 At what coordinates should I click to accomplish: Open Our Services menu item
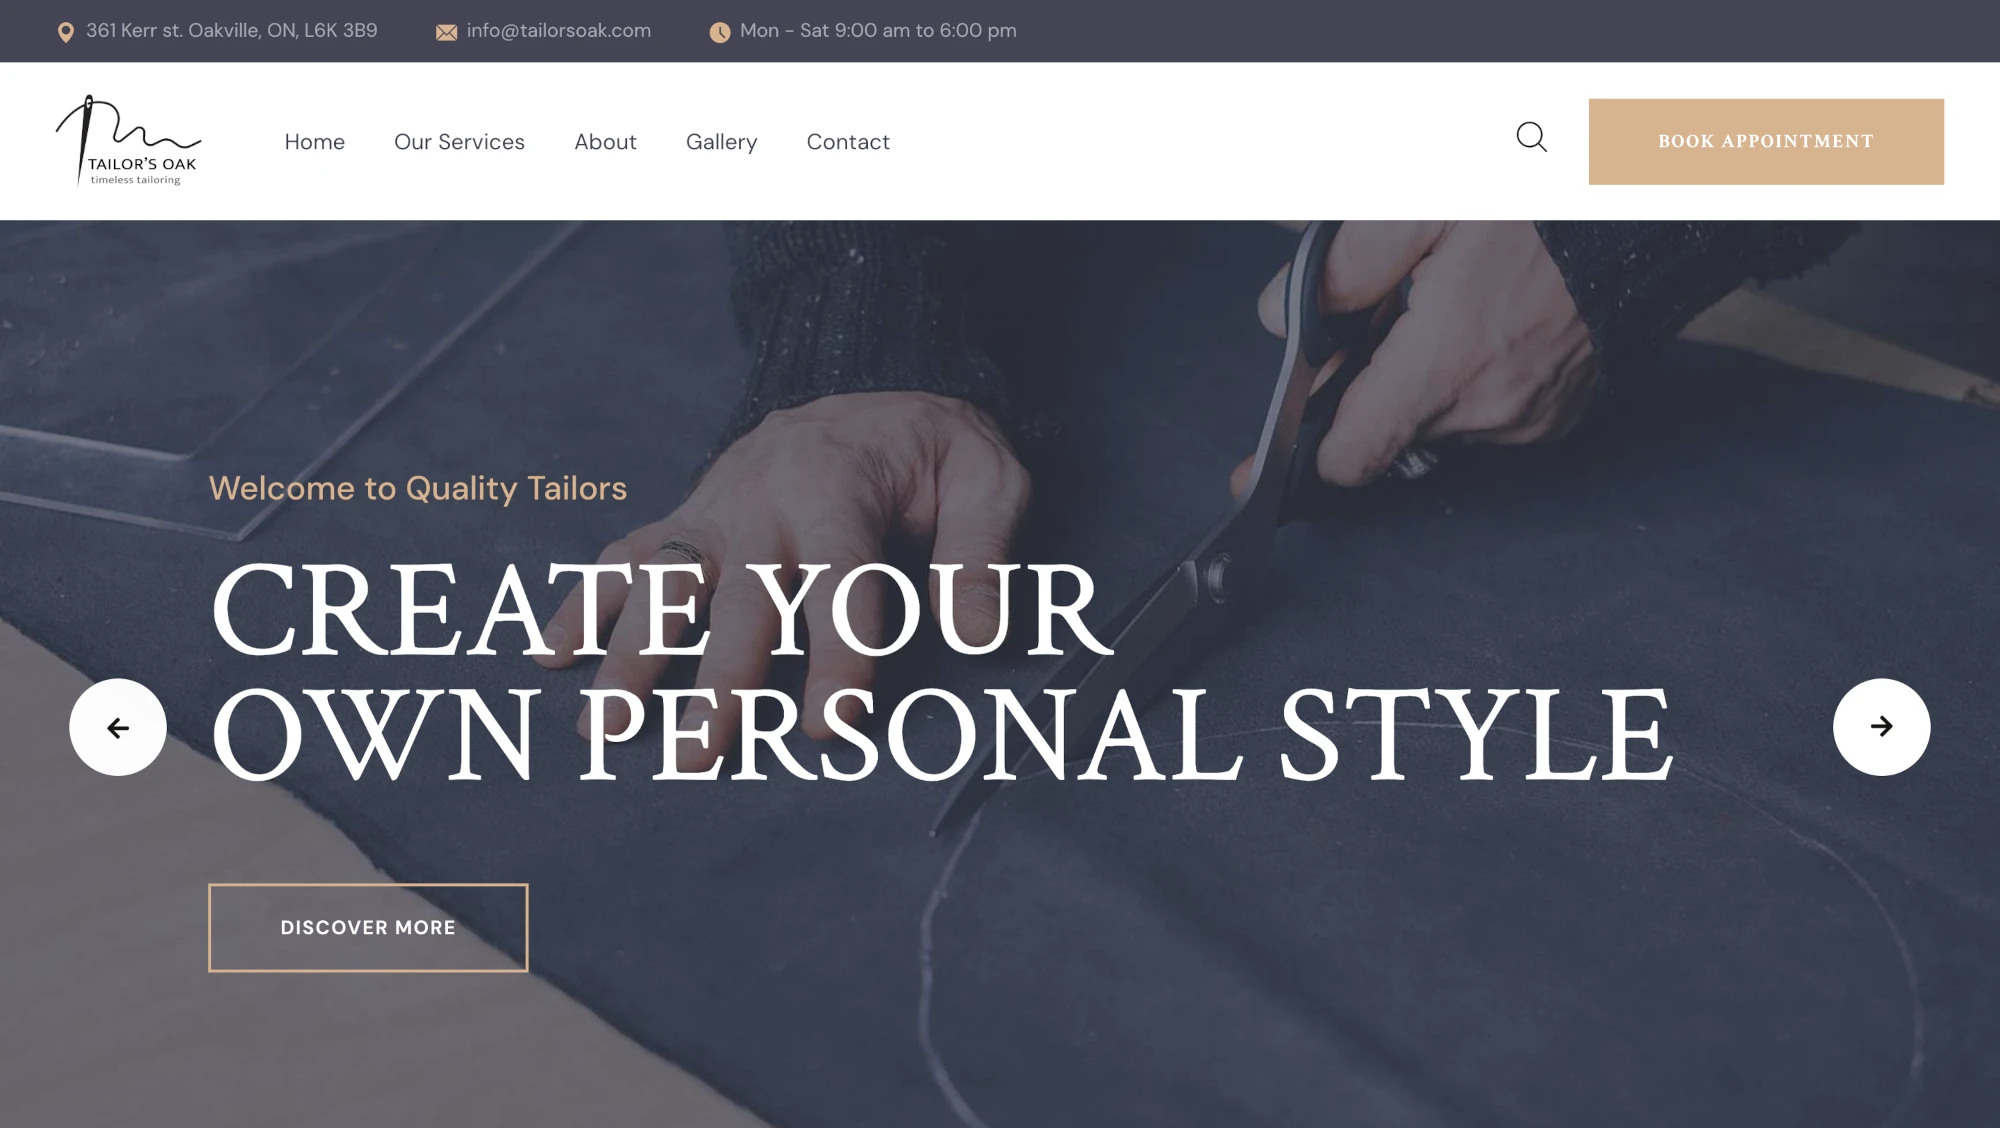click(x=459, y=142)
